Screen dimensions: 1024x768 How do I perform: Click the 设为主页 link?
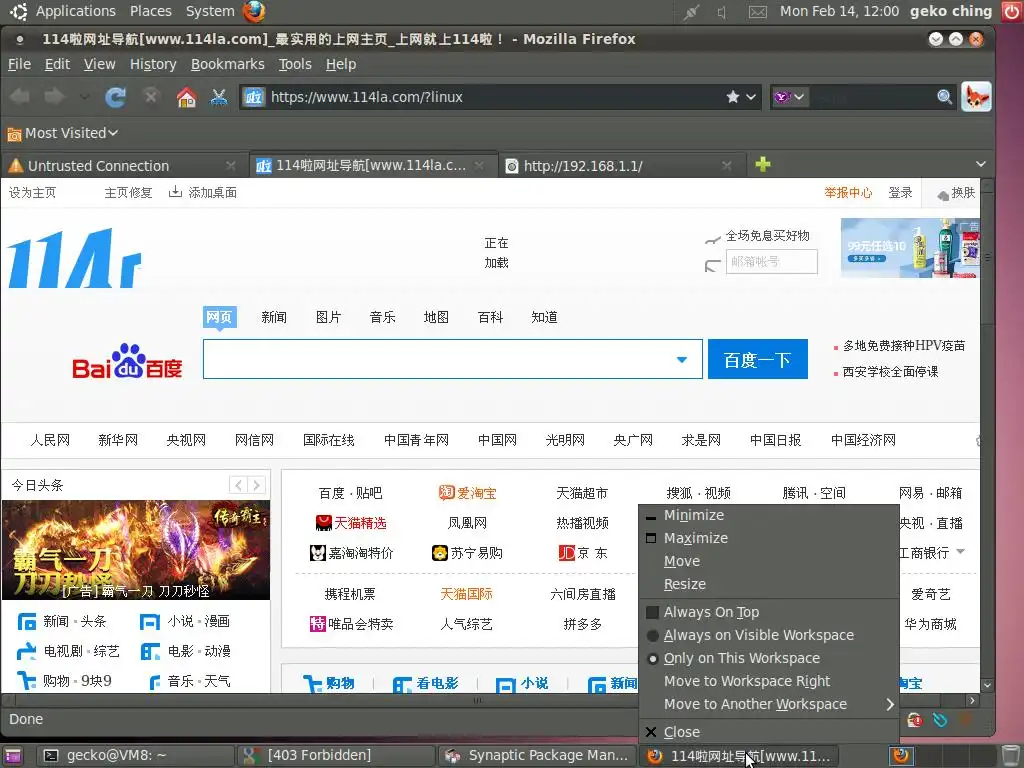[32, 193]
